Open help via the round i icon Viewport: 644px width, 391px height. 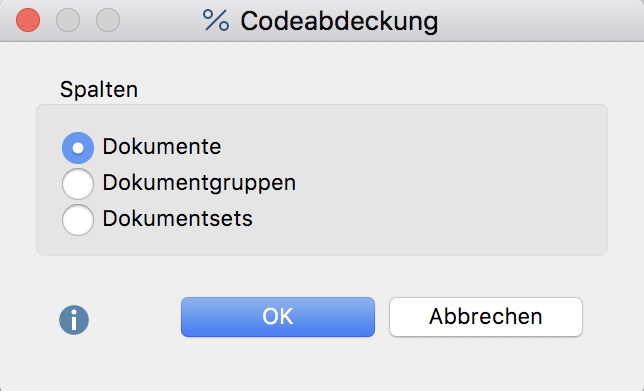[x=74, y=320]
